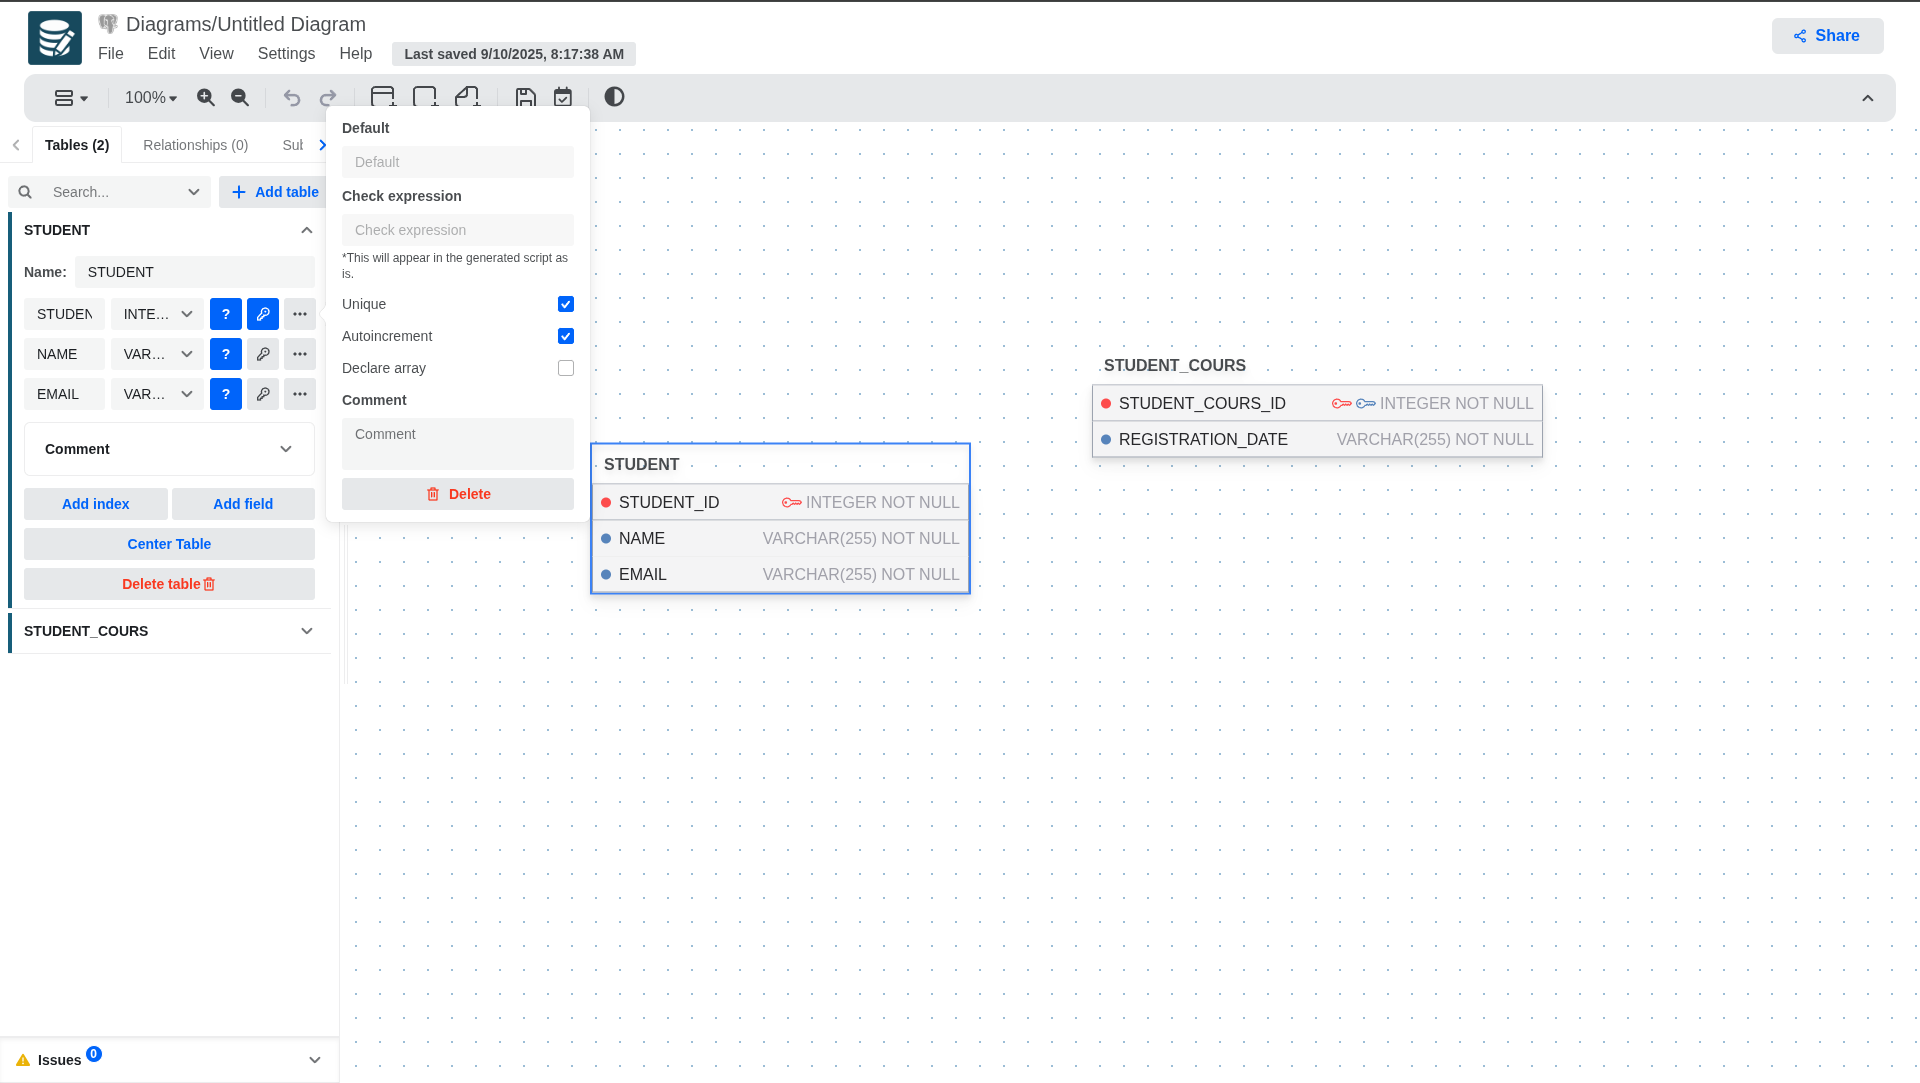
Task: Open the Settings menu
Action: click(286, 54)
